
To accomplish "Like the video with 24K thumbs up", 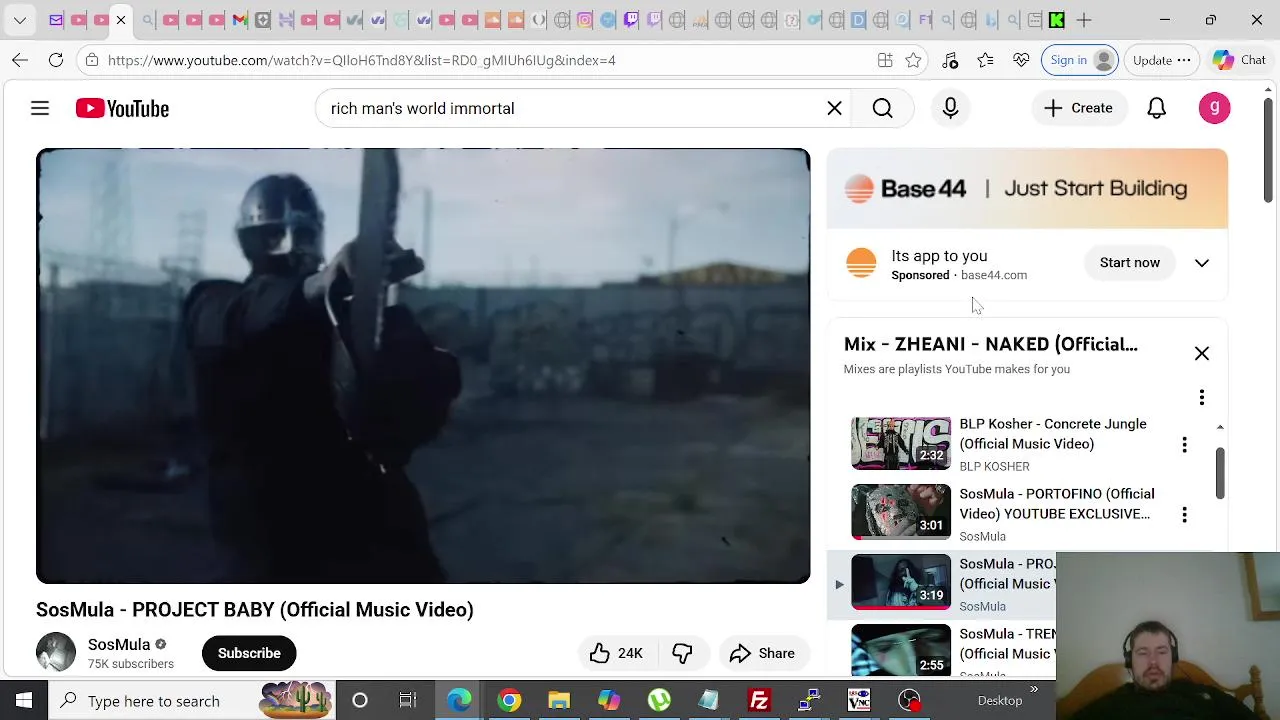I will (x=616, y=653).
